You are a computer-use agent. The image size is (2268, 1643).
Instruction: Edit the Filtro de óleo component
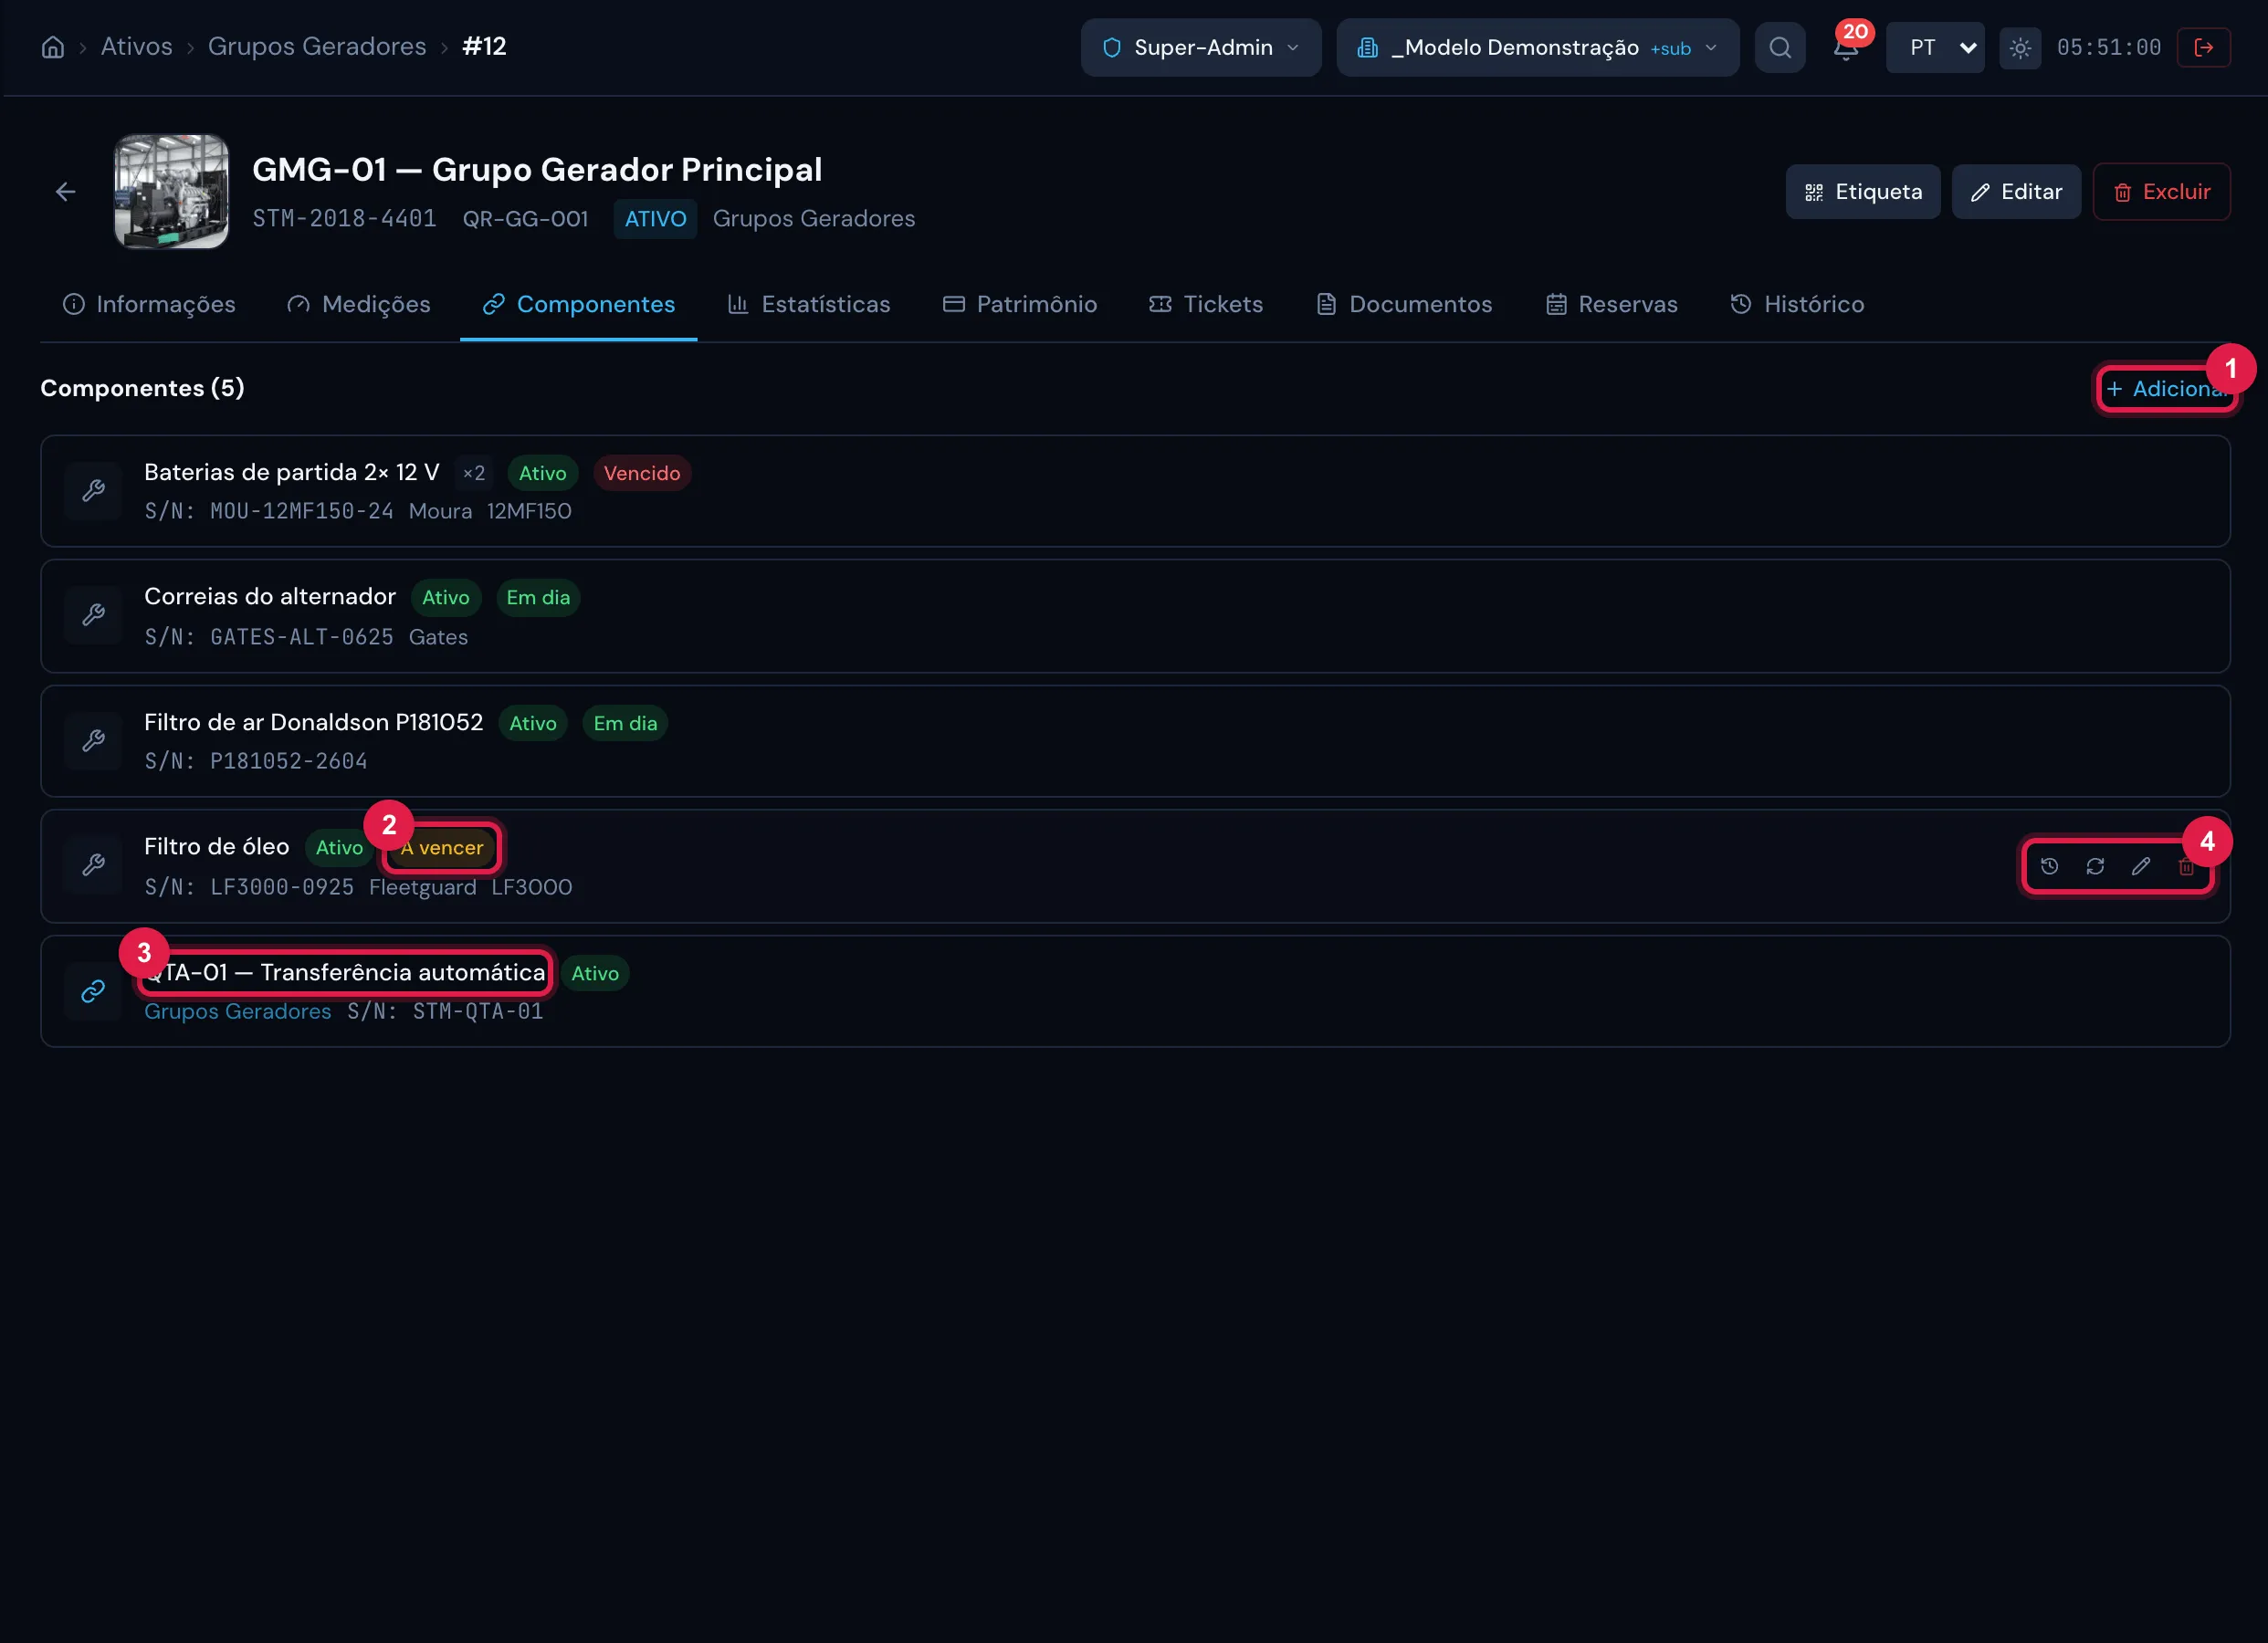pos(2140,866)
